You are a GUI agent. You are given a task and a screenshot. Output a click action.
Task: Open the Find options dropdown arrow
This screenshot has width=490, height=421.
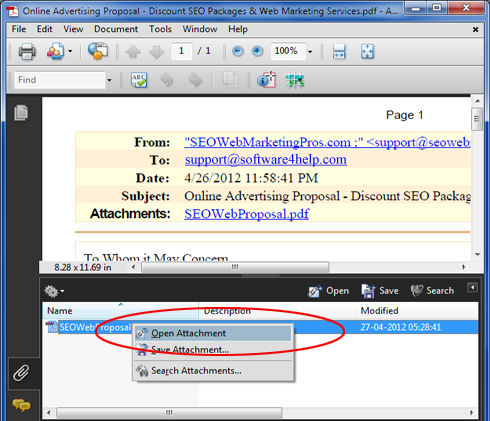pyautogui.click(x=109, y=80)
